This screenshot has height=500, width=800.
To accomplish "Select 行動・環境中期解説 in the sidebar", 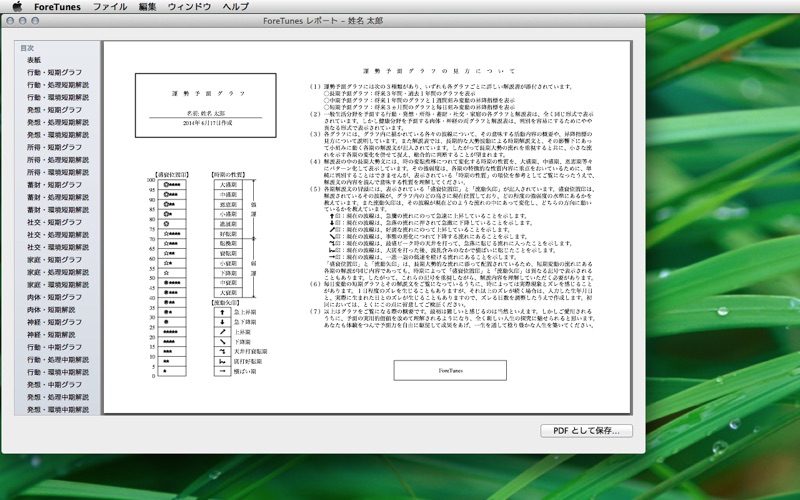I will click(58, 372).
